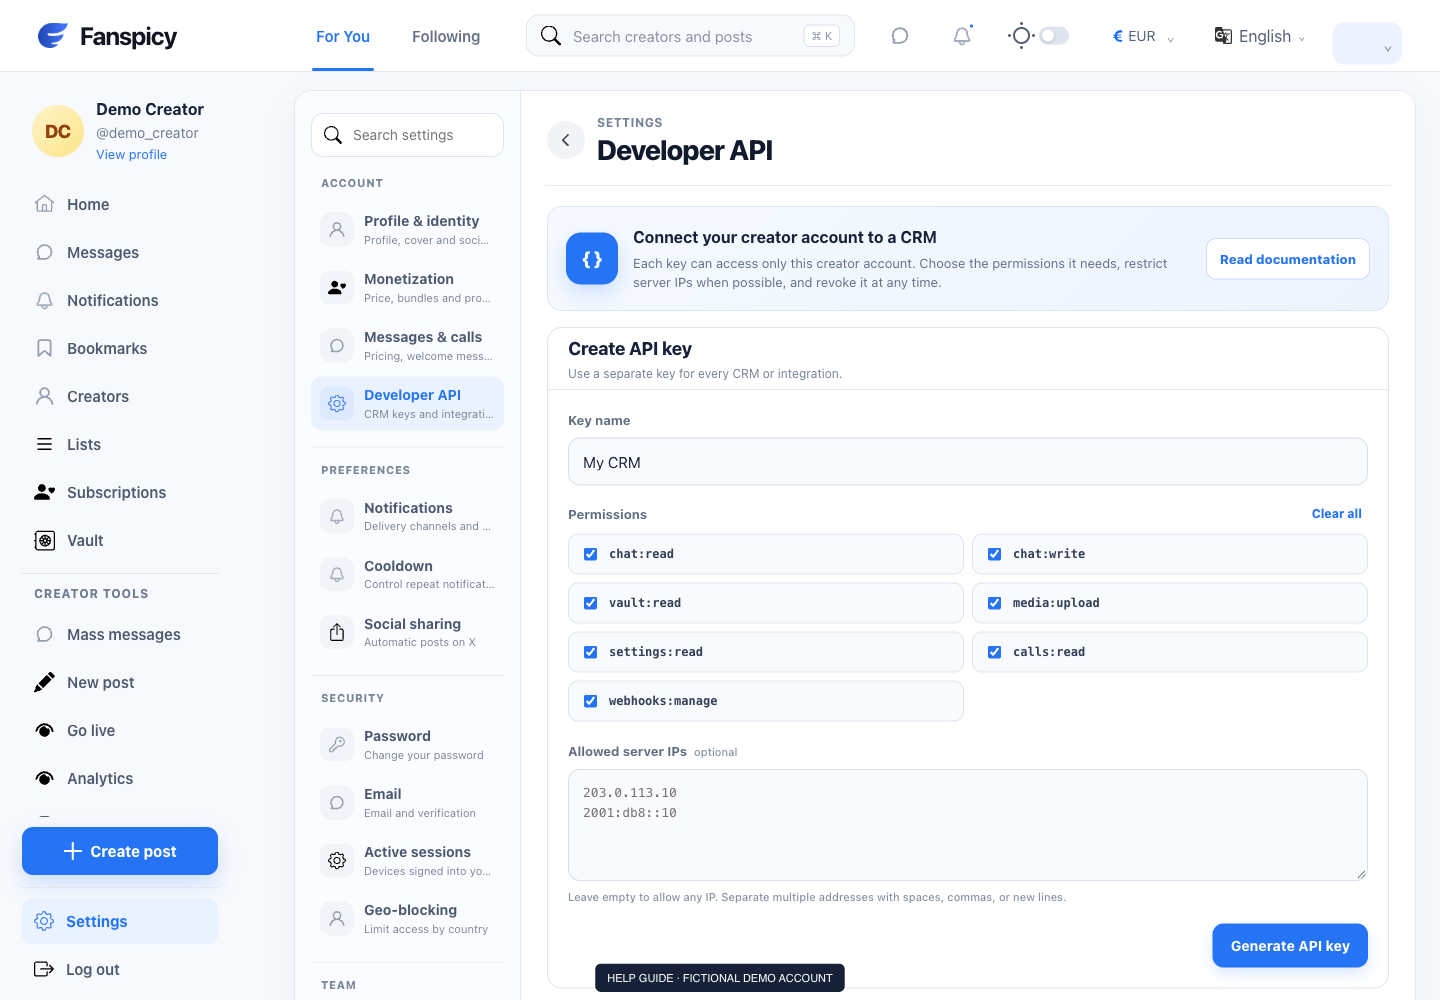Click the Search settings field
Viewport: 1440px width, 1000px height.
pos(407,135)
